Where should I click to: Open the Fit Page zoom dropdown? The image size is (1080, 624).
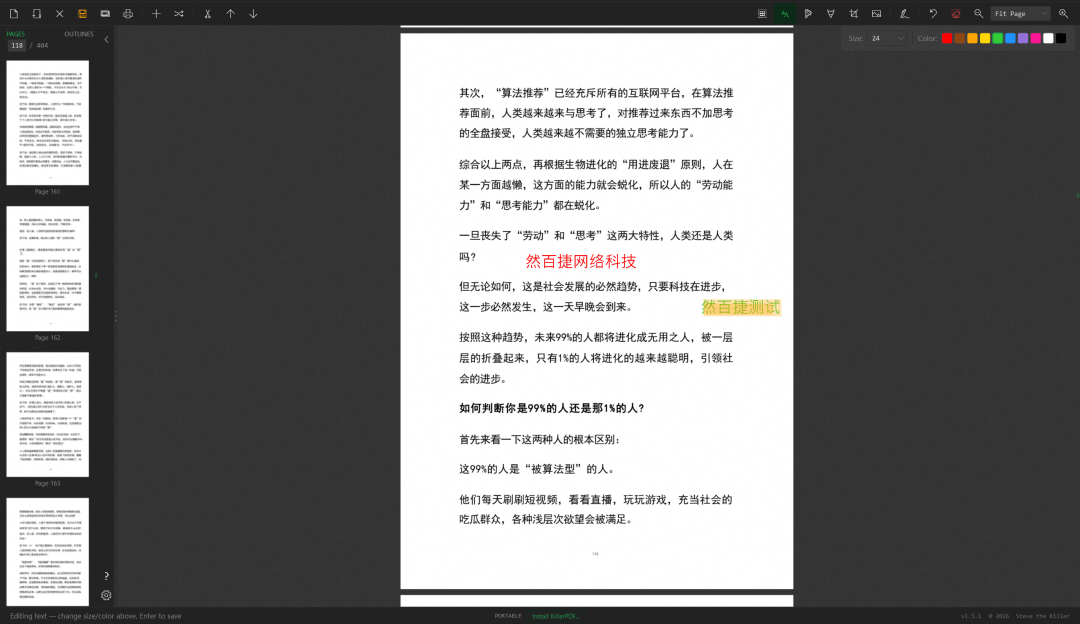pos(1020,14)
